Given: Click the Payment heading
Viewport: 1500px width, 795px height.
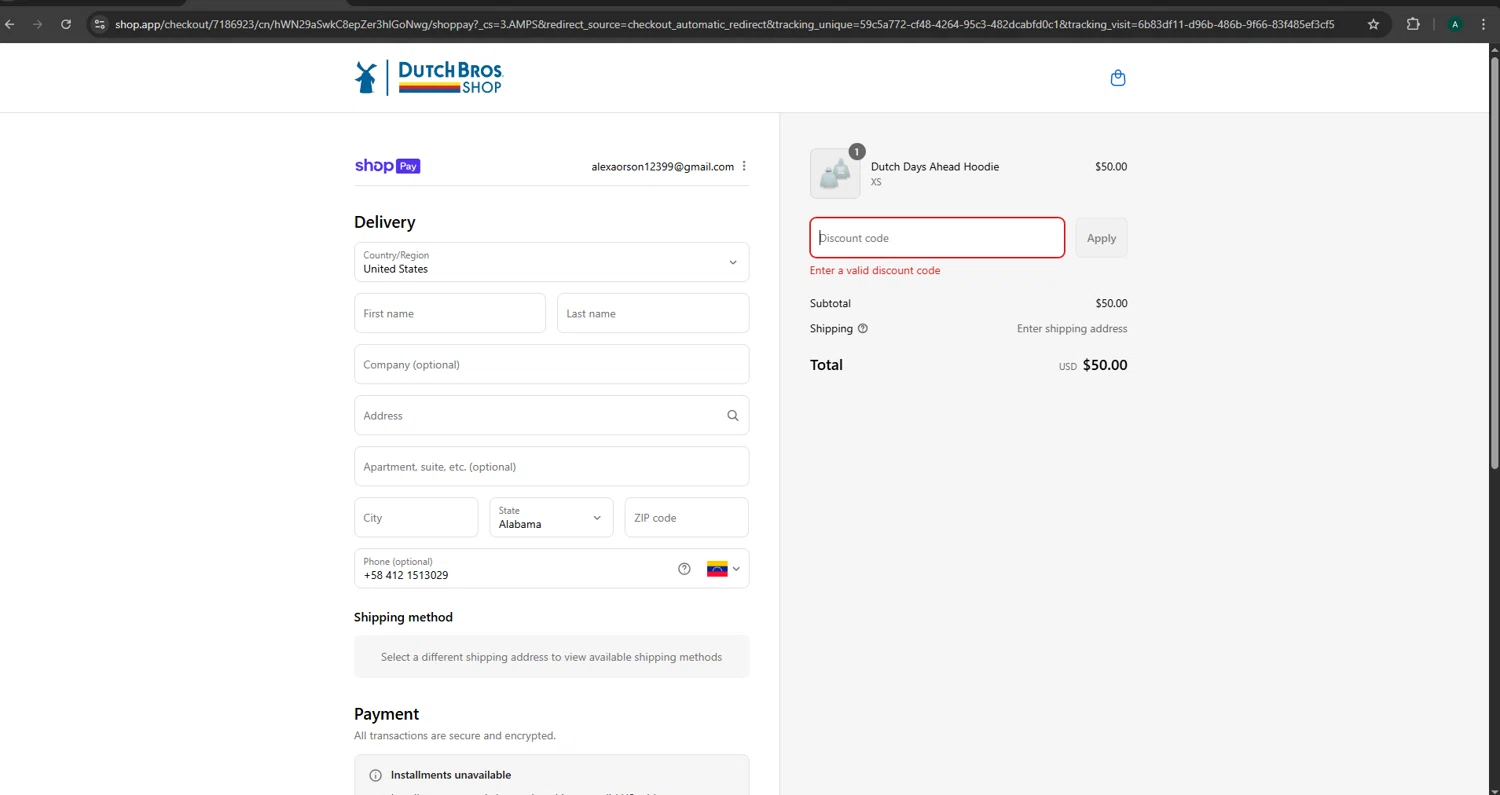Looking at the screenshot, I should click(x=386, y=714).
